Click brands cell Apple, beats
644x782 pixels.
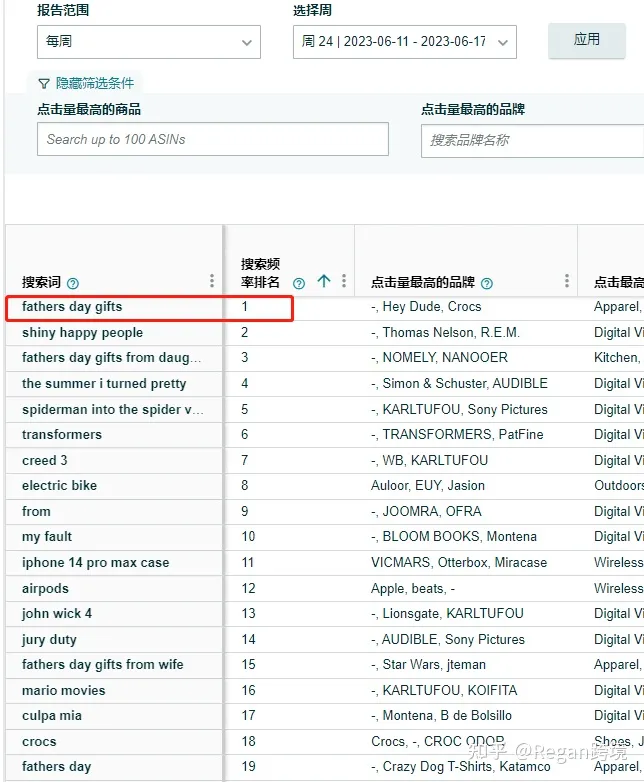pos(413,588)
